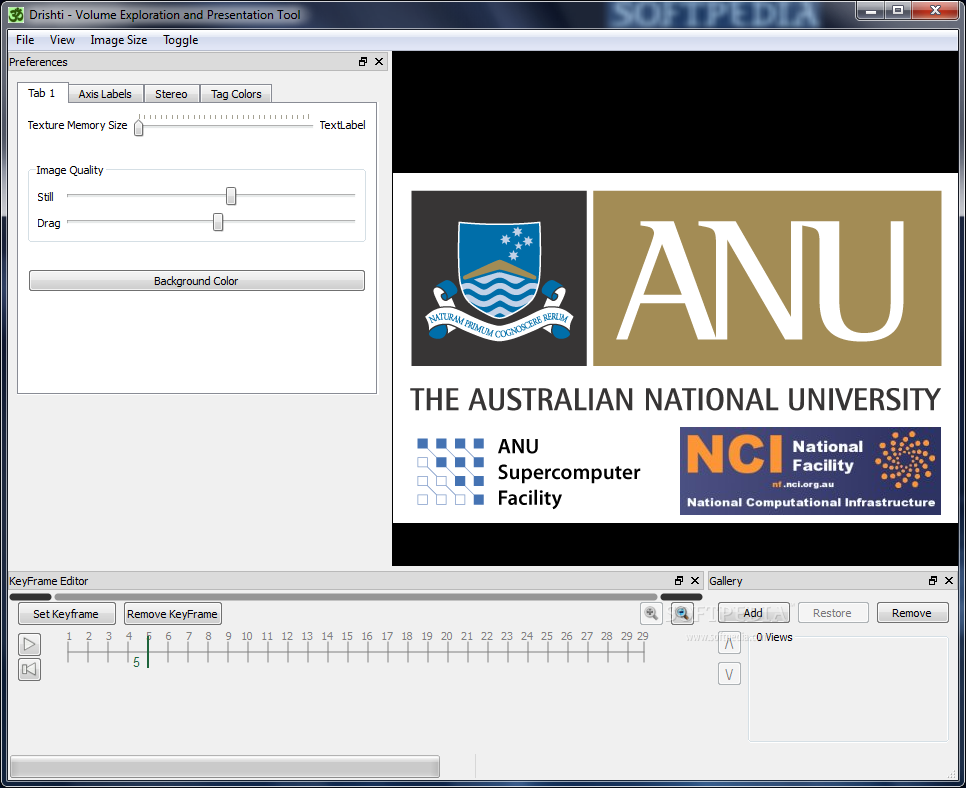Close the Preferences panel

click(x=379, y=62)
